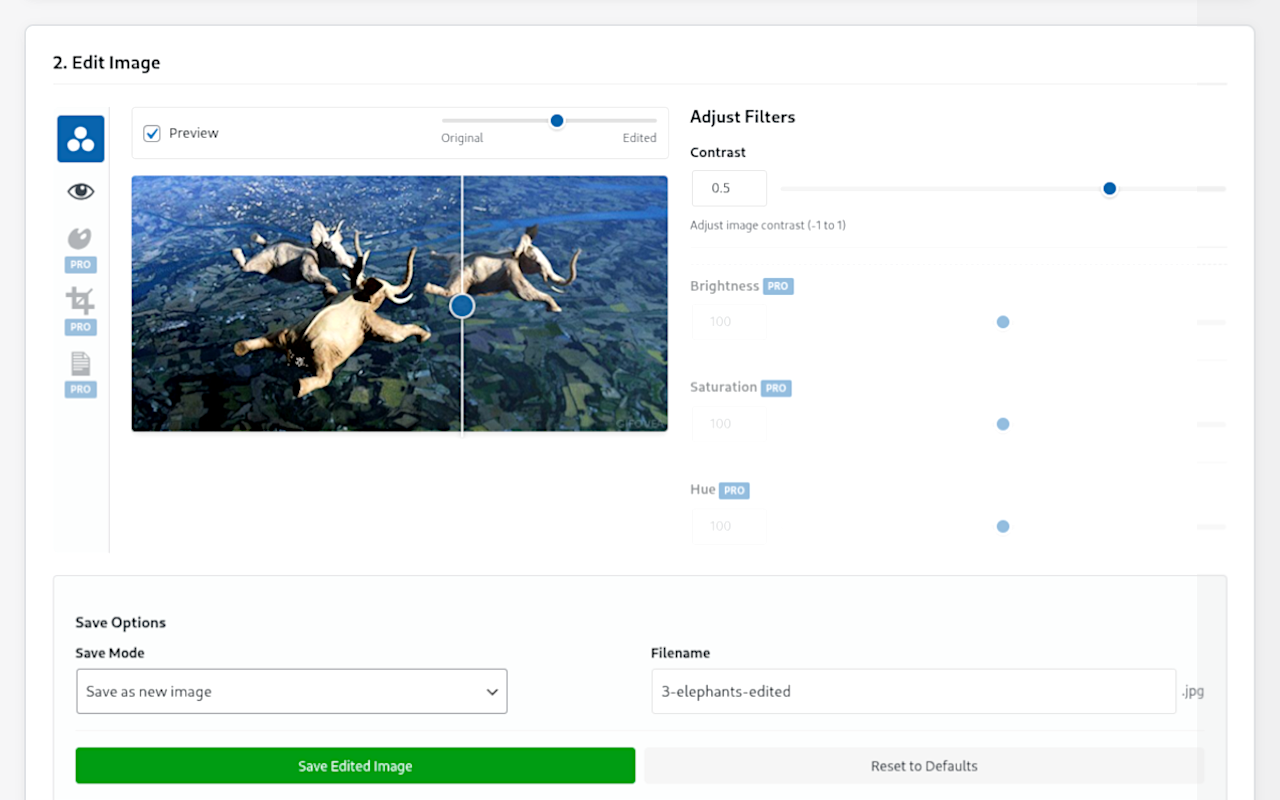Uncheck the Preview checkbox
The height and width of the screenshot is (800, 1280).
click(152, 133)
